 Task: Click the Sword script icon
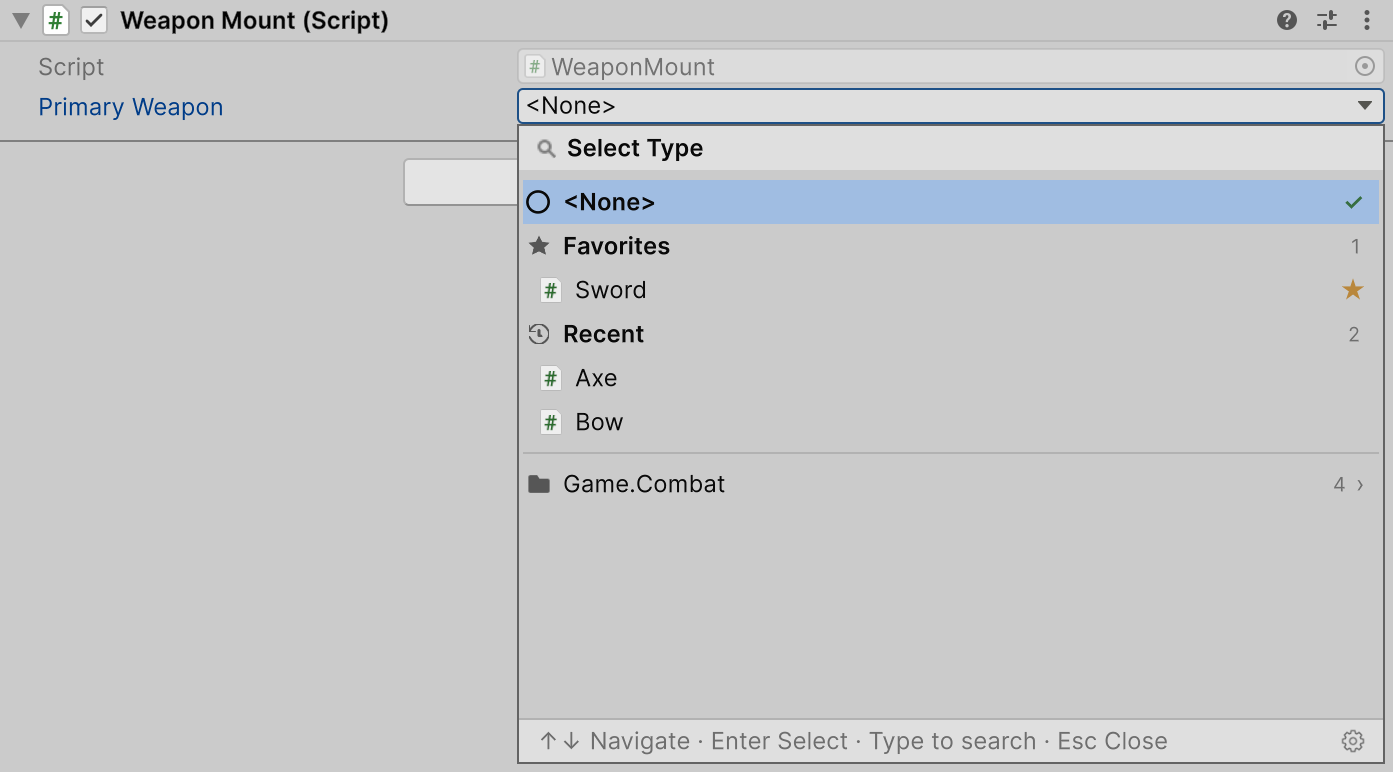pos(550,291)
